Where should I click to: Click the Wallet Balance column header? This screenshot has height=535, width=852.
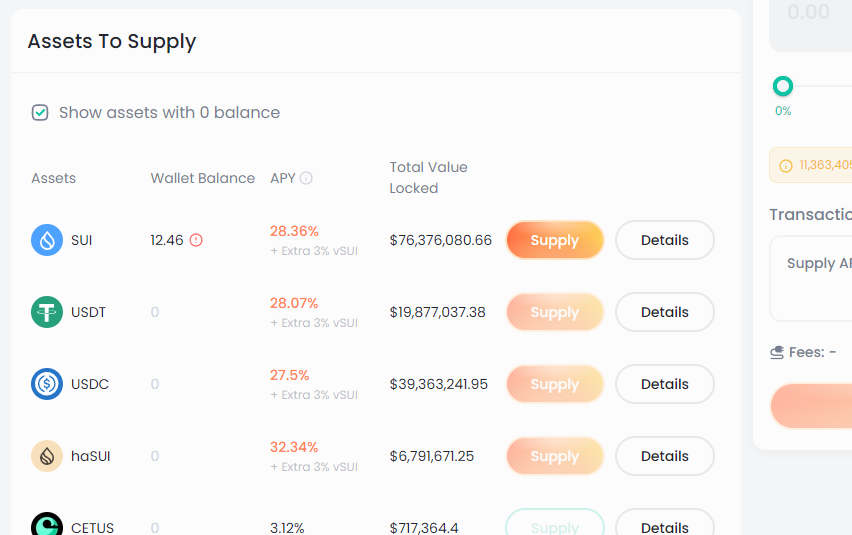[203, 178]
